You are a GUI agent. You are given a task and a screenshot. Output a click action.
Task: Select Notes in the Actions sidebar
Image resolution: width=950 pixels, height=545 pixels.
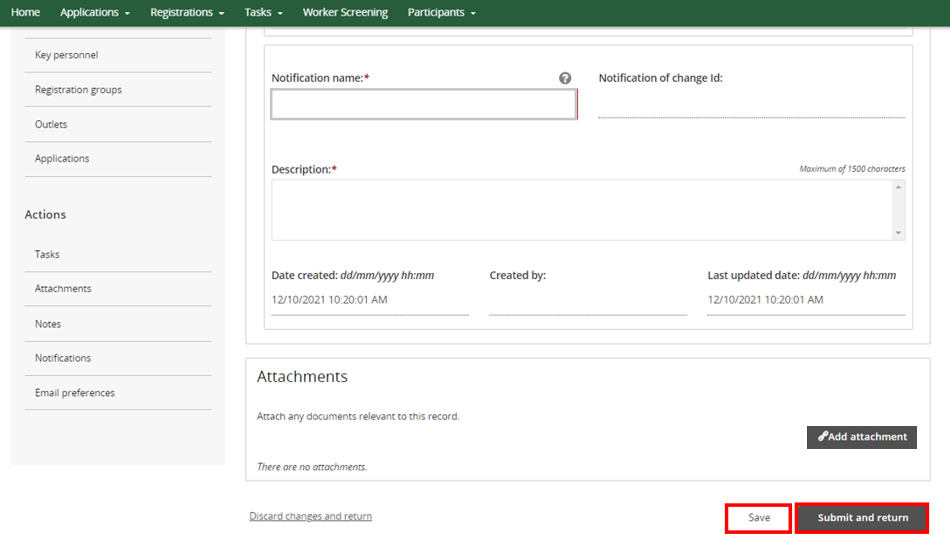click(48, 324)
